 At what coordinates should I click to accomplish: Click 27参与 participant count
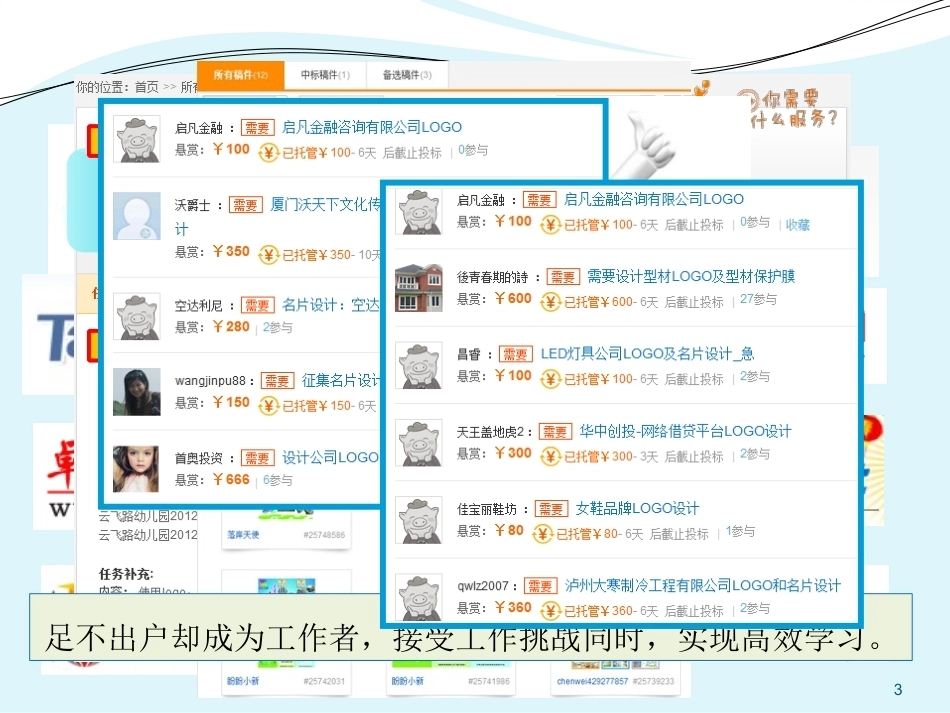click(x=758, y=299)
